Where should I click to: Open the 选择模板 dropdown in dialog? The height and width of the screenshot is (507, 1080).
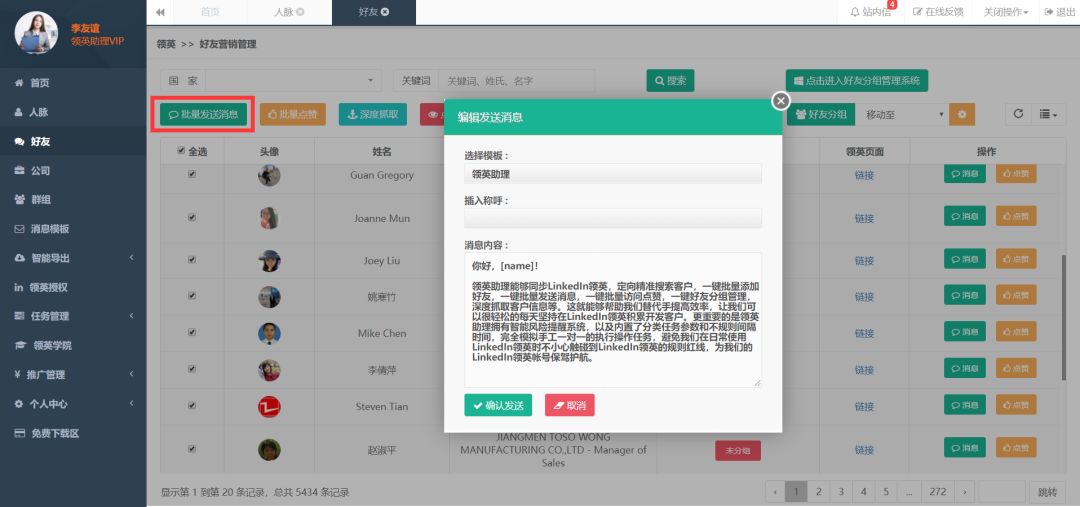613,174
